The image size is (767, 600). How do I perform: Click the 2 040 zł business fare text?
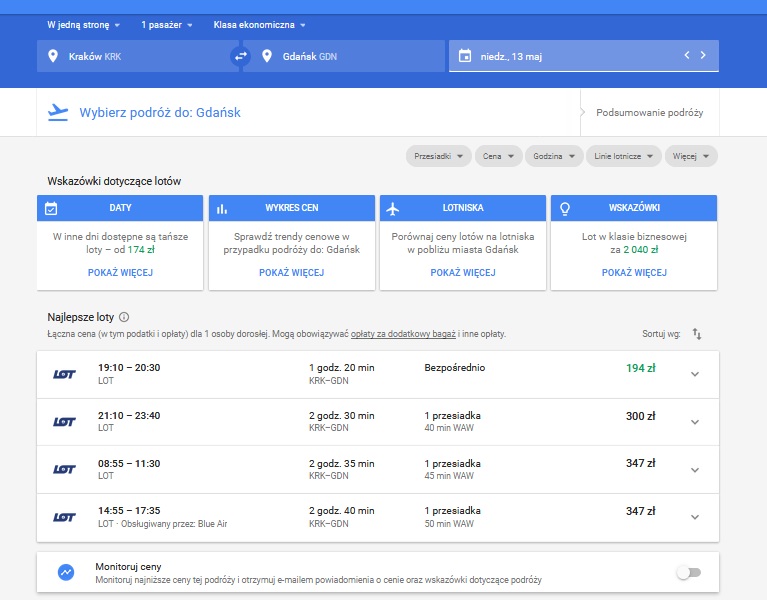[641, 249]
